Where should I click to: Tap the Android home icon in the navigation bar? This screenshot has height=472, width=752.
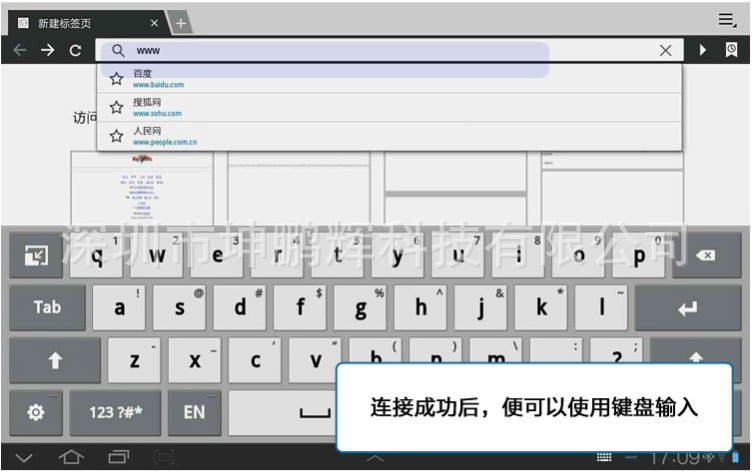pyautogui.click(x=71, y=458)
